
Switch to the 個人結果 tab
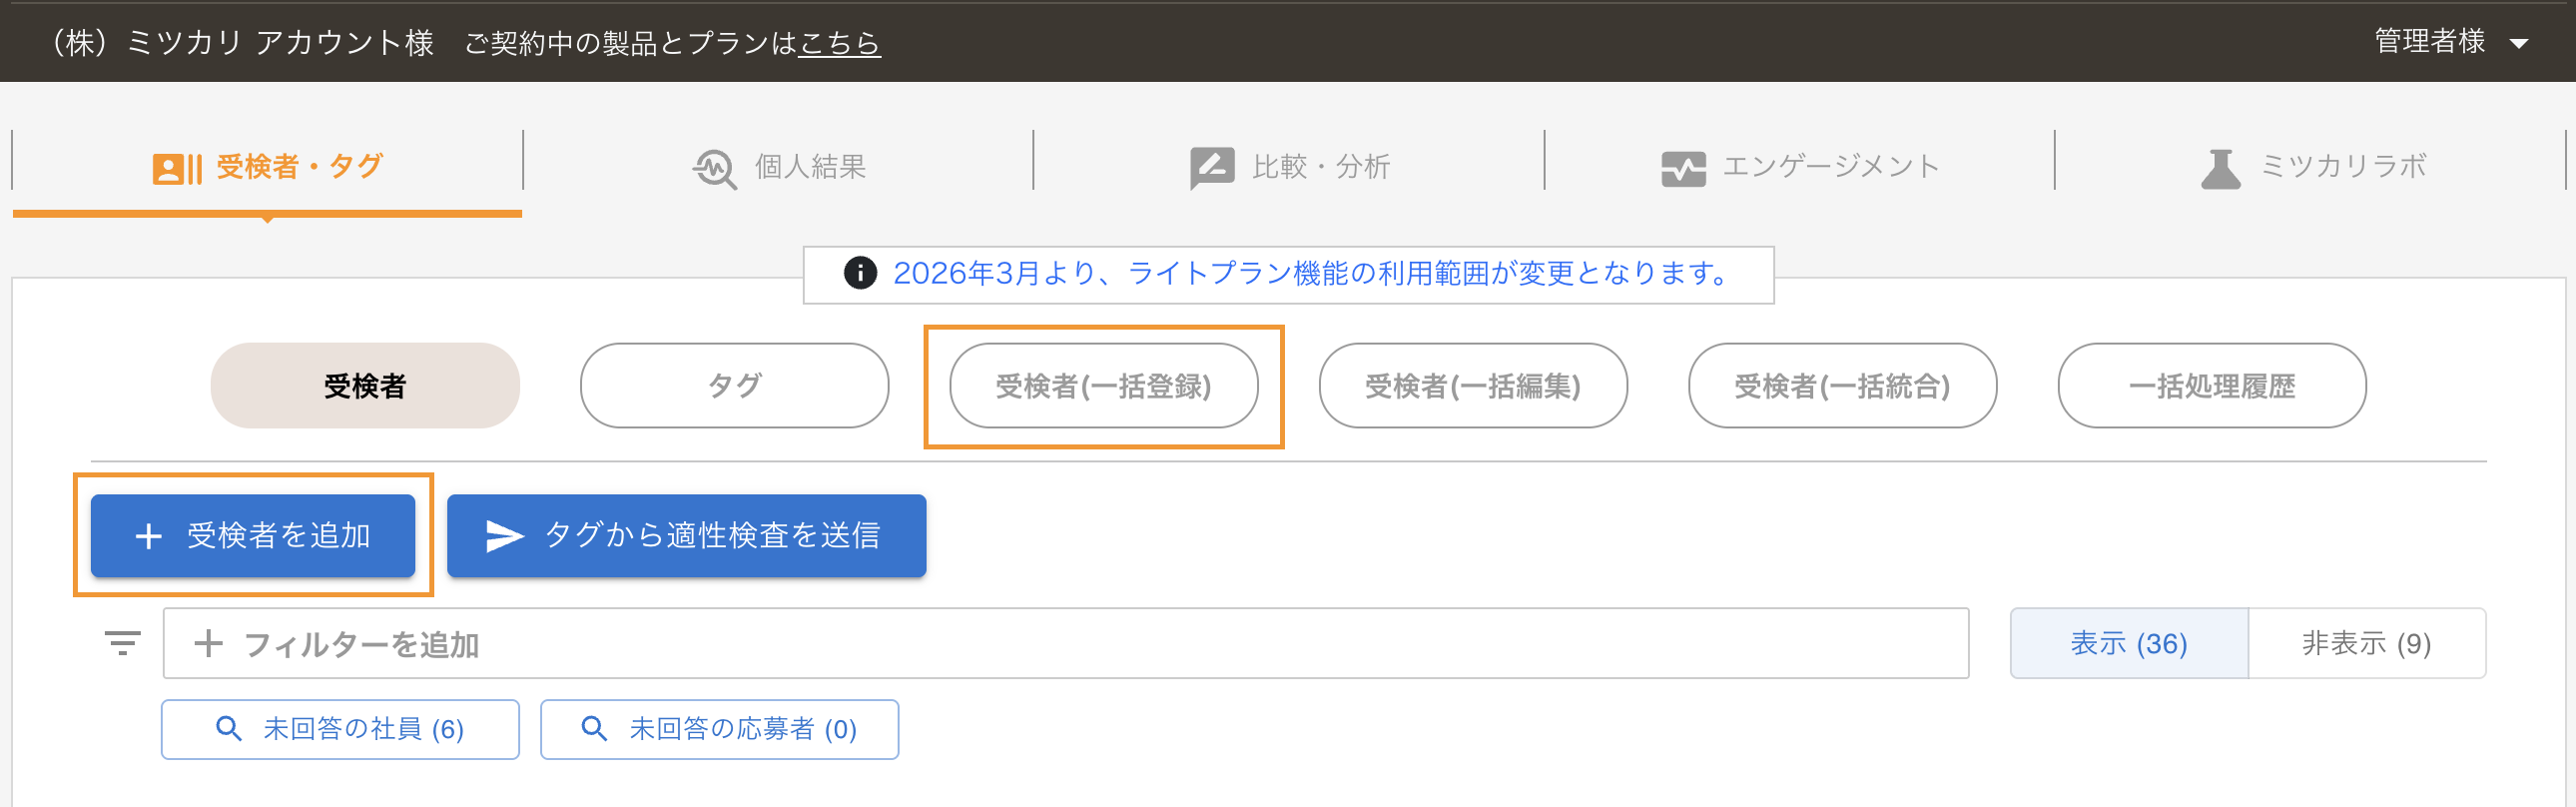778,167
